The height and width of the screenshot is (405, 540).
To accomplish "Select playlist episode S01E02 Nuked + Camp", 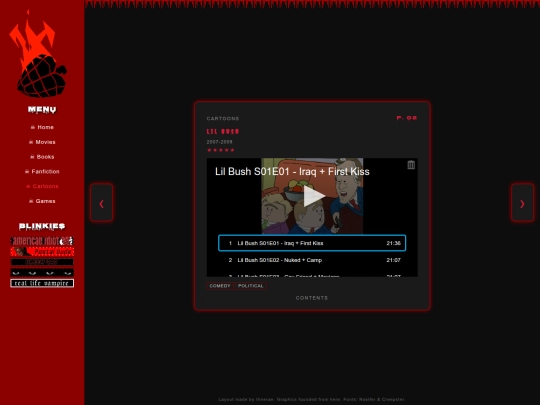I will click(312, 260).
